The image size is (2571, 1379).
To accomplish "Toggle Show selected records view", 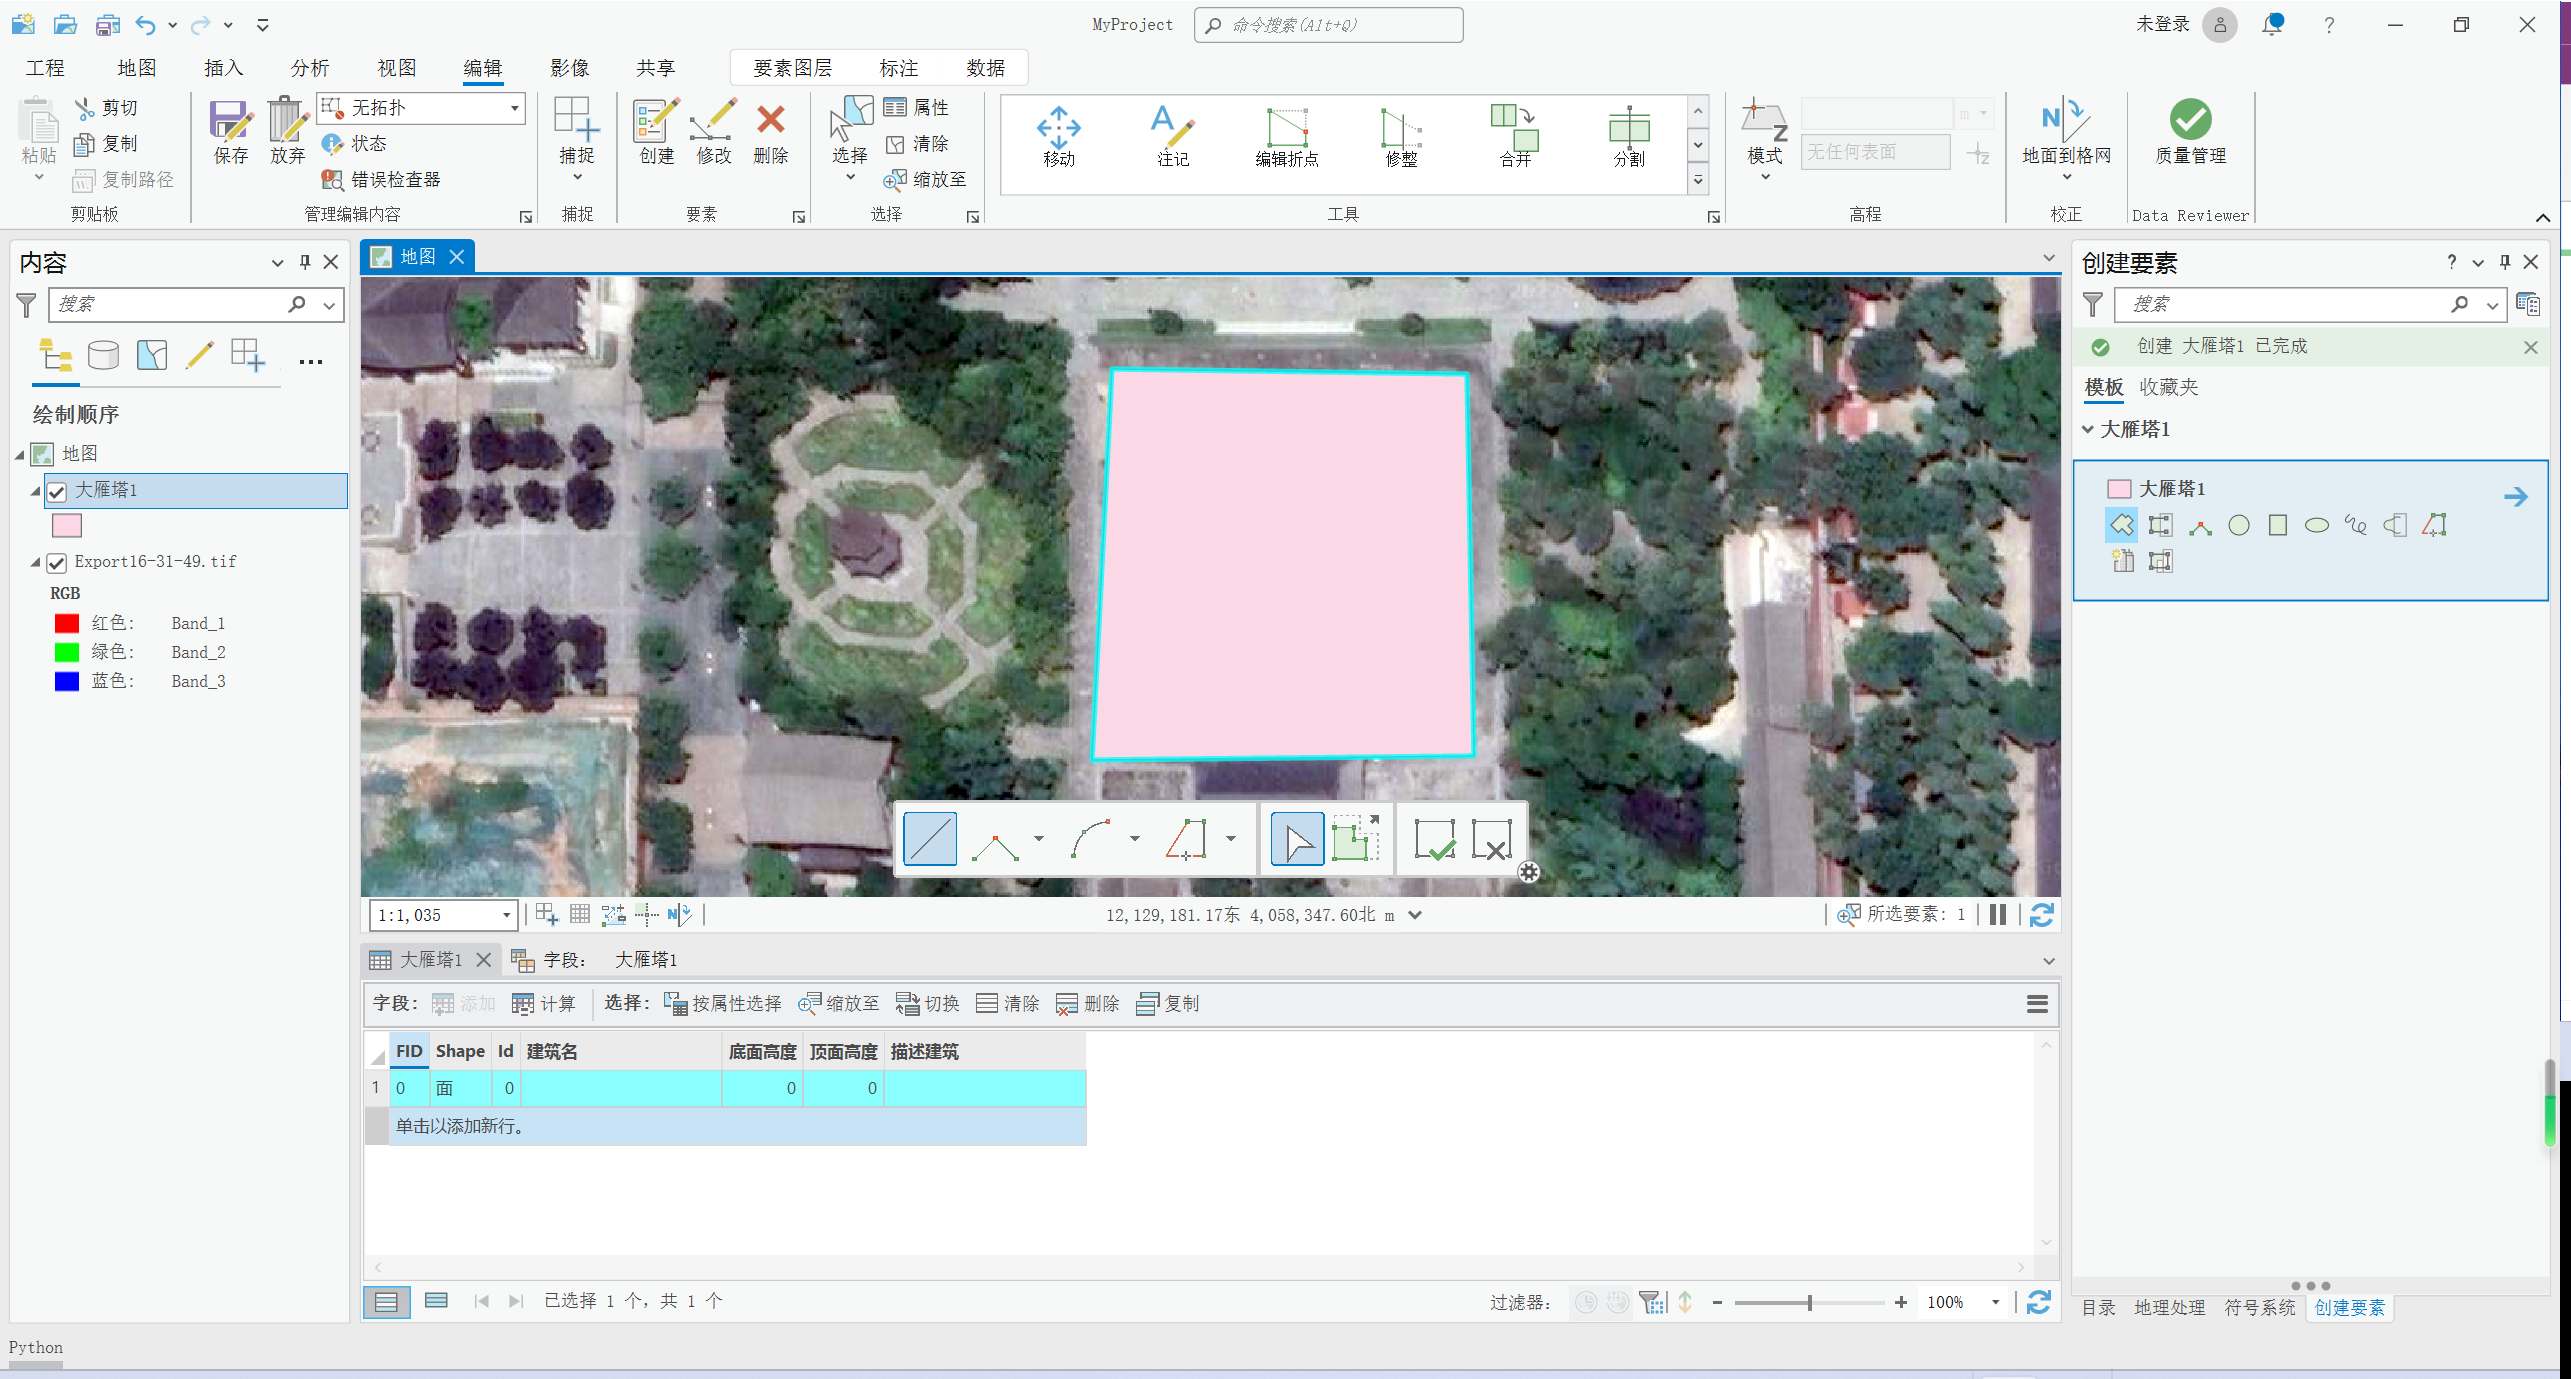I will pos(436,1301).
